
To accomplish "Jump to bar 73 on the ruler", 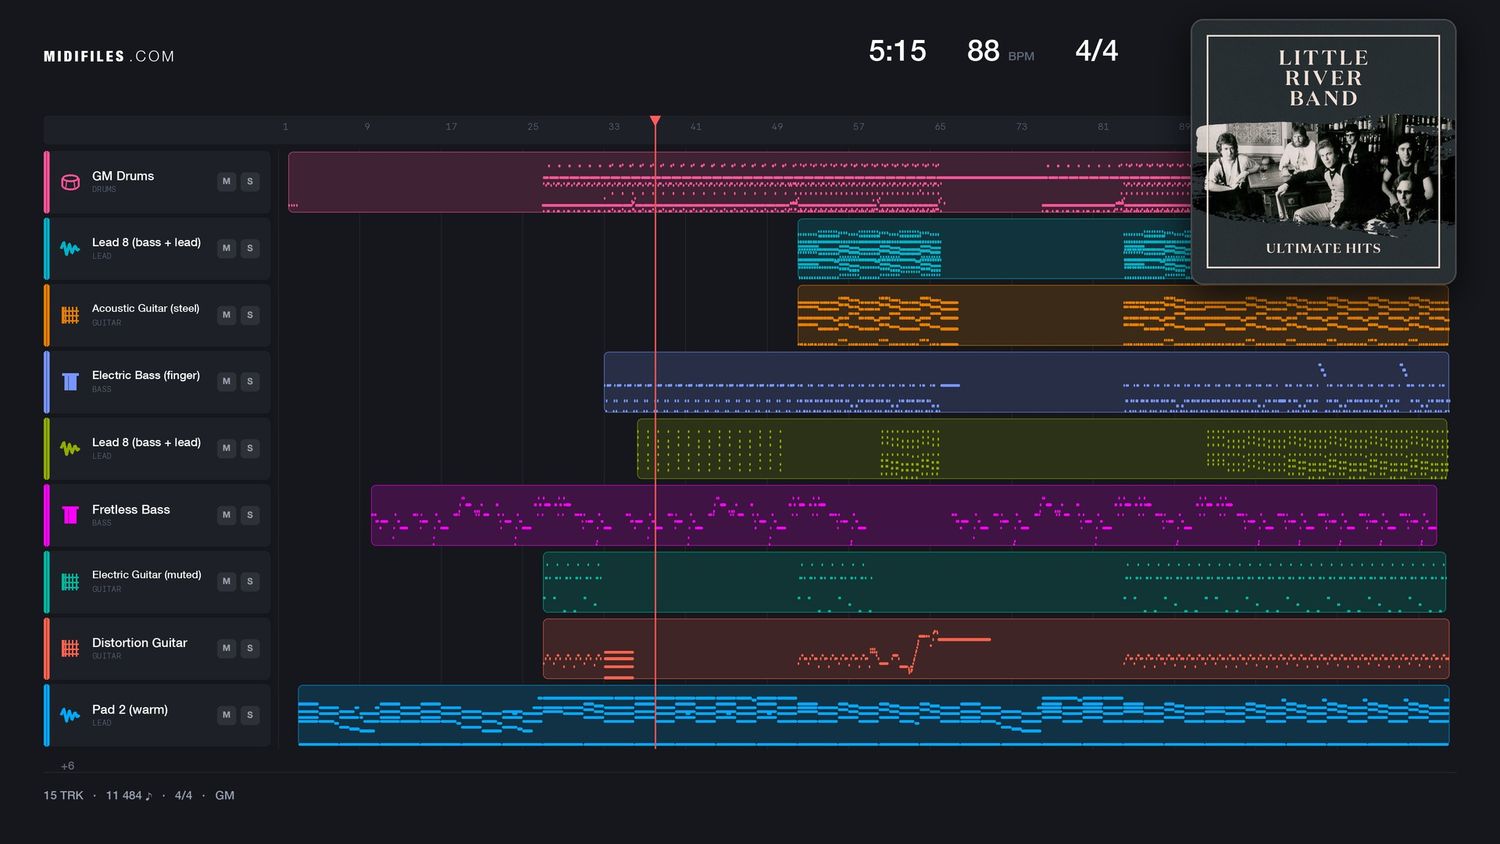I will (x=1021, y=127).
